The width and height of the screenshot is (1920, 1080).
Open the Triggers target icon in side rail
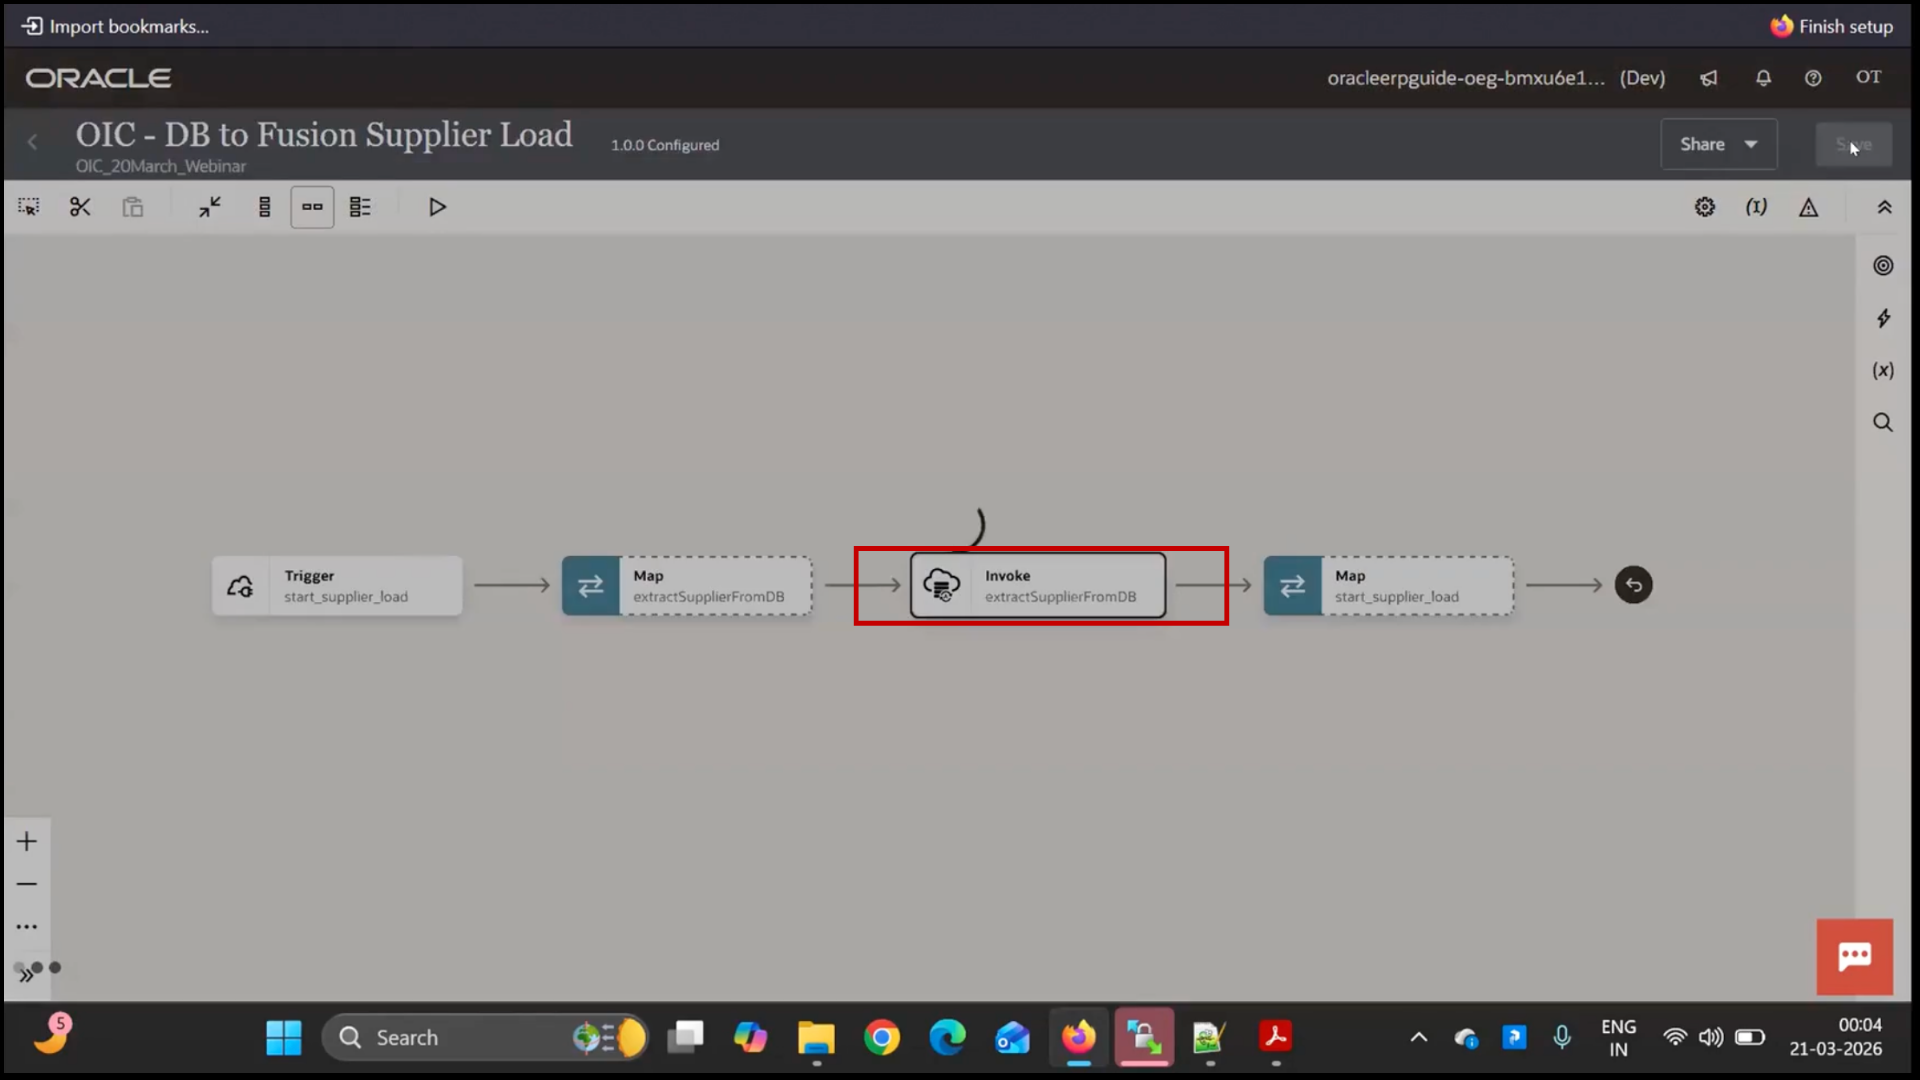click(x=1883, y=265)
